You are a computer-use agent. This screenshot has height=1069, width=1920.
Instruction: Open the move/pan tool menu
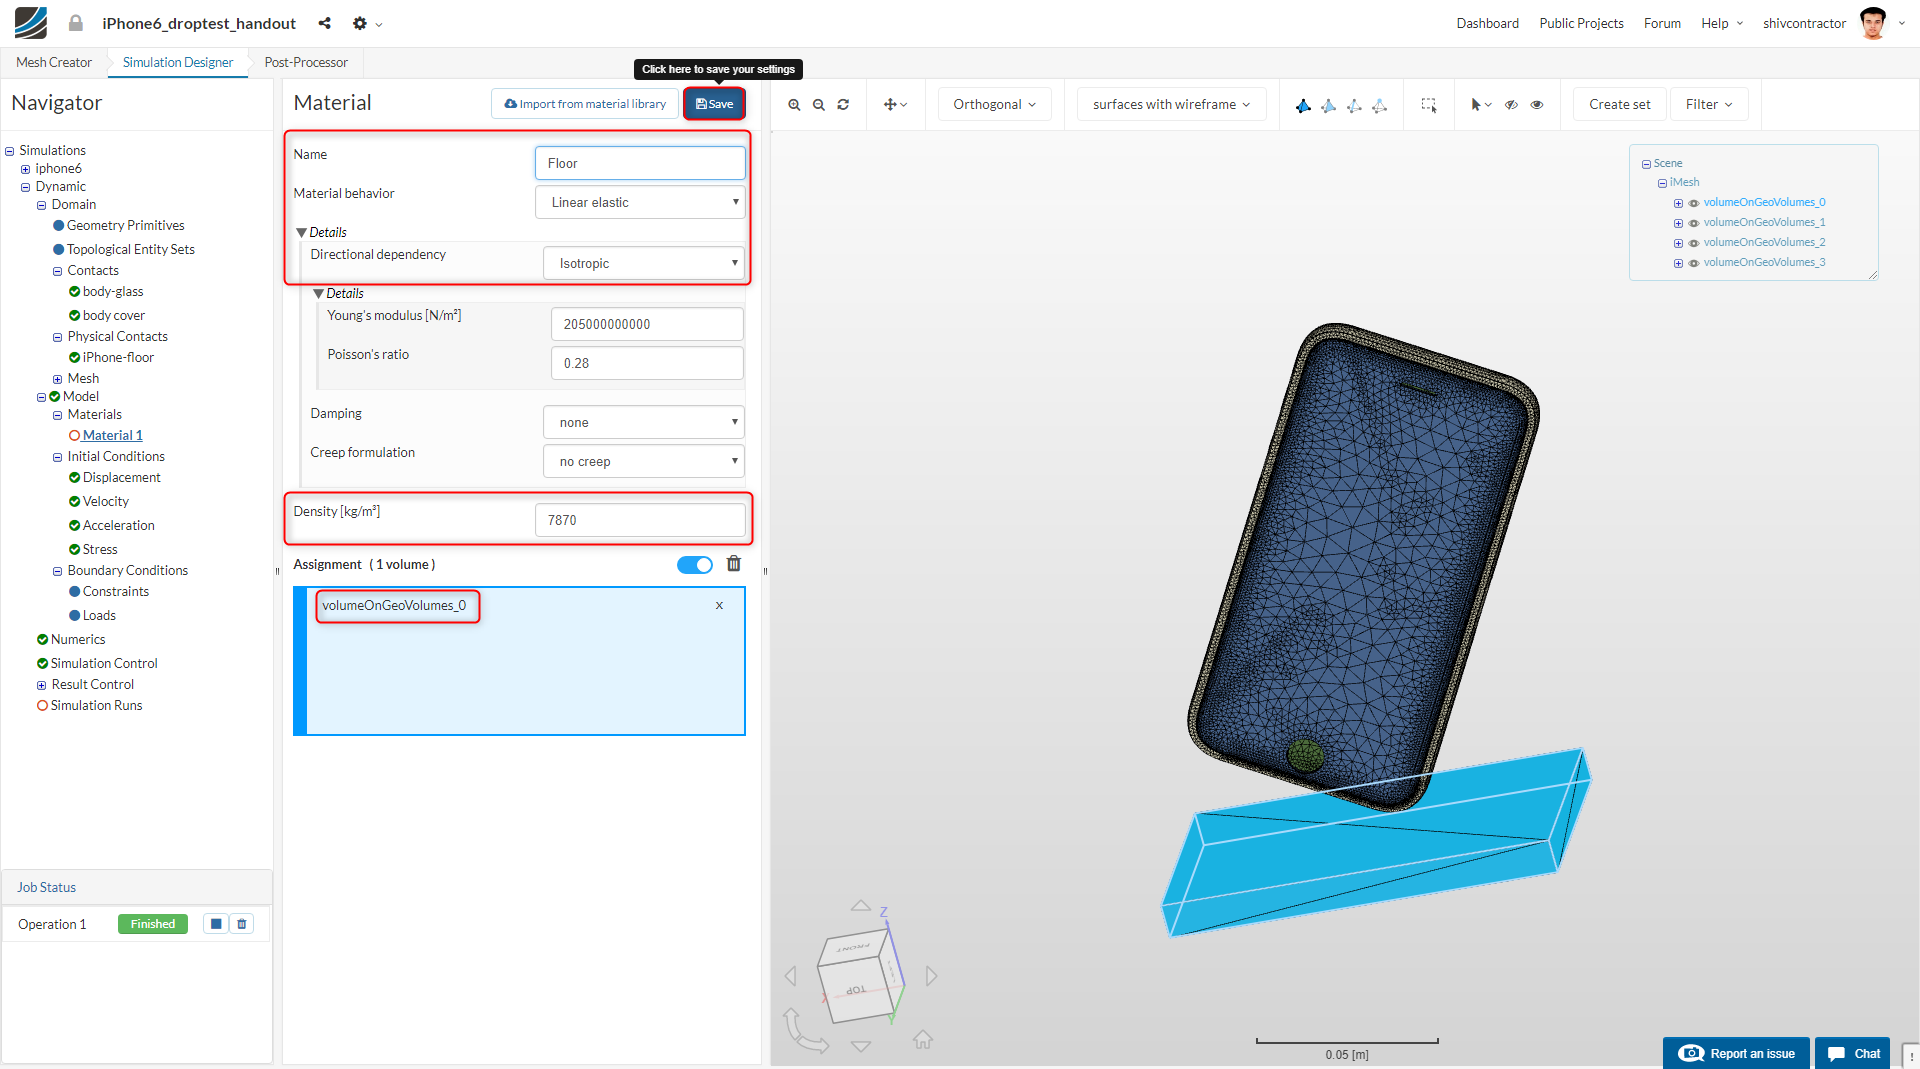click(x=895, y=104)
